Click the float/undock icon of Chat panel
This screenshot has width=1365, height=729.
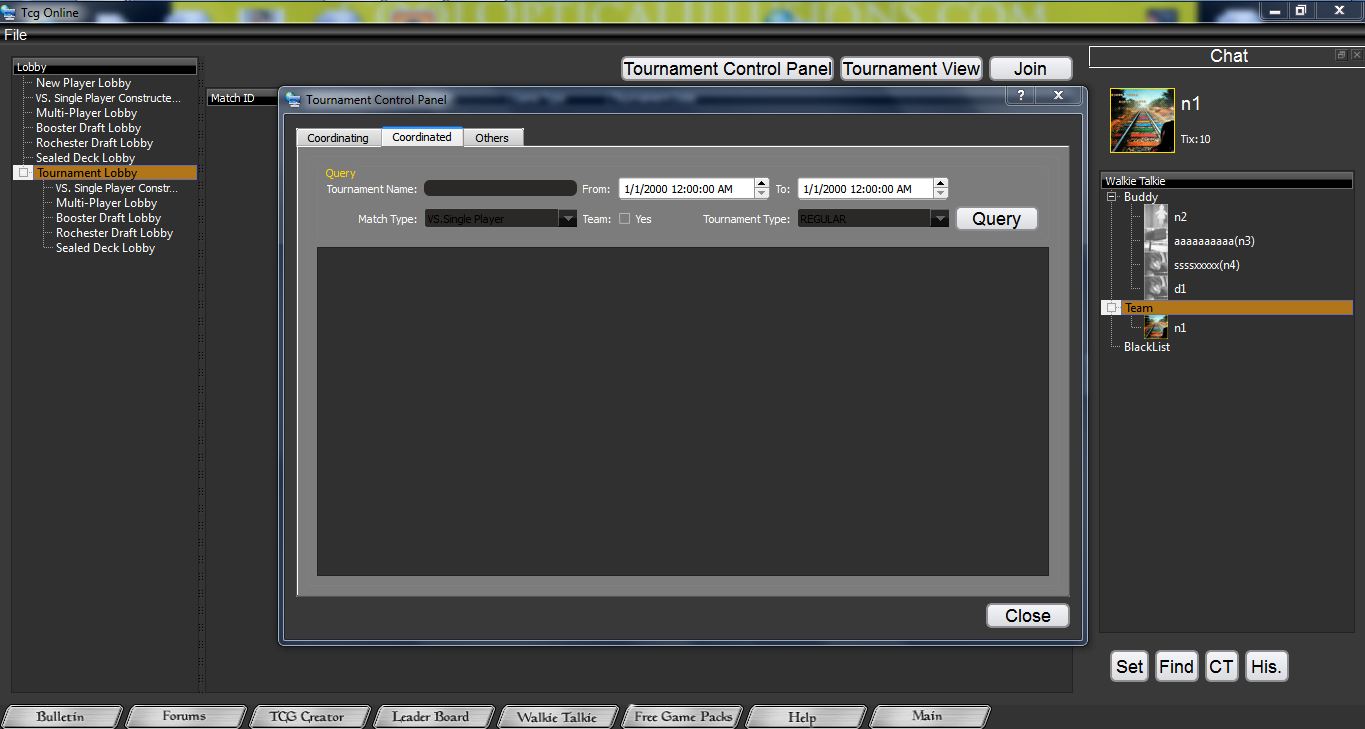click(x=1341, y=55)
